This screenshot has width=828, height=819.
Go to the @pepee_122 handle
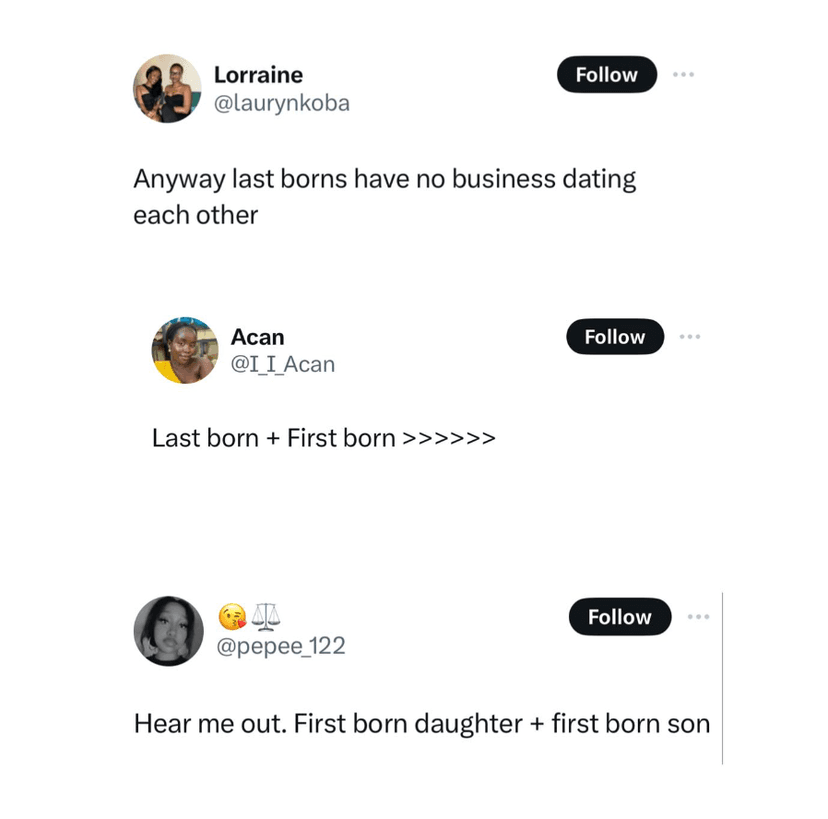[x=281, y=646]
